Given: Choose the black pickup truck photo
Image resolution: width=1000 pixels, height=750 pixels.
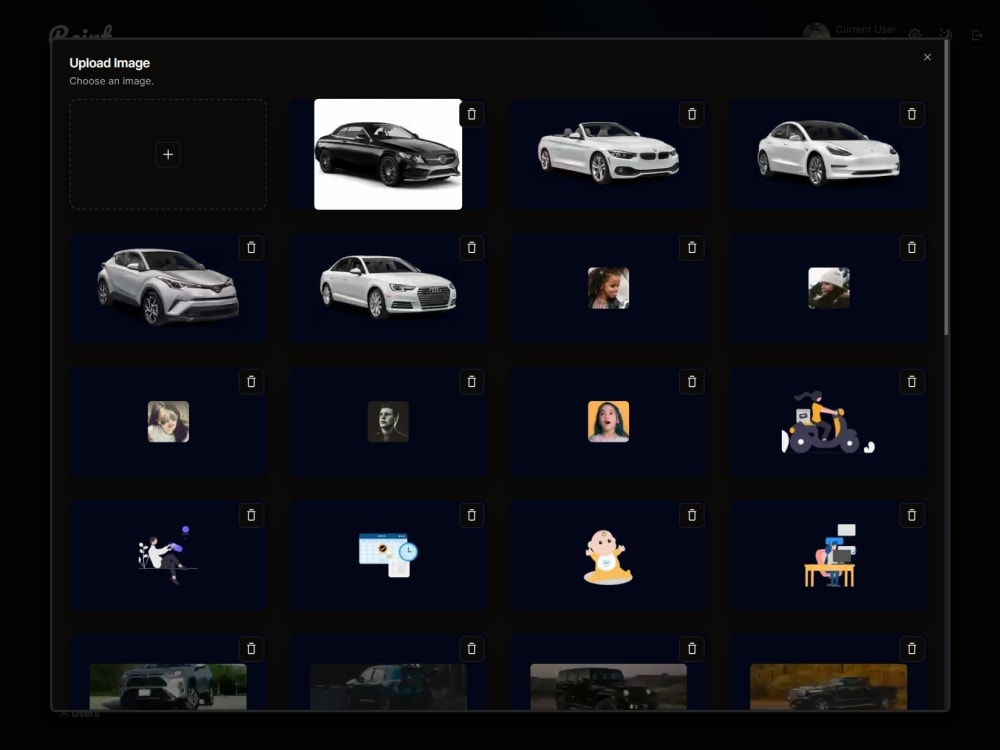Looking at the screenshot, I should tap(828, 687).
